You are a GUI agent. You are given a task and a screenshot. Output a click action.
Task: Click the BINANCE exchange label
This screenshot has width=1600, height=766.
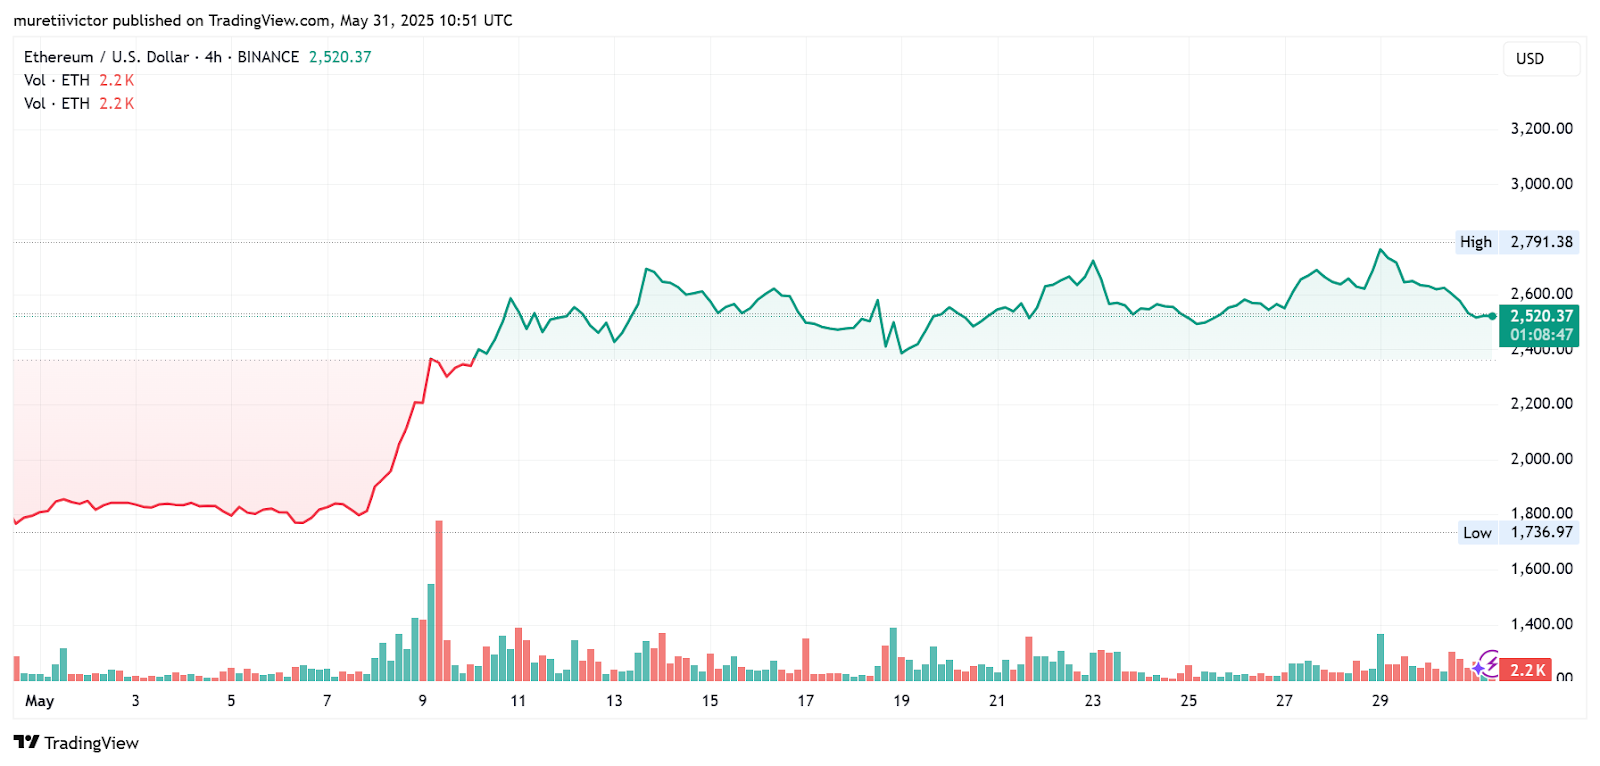tap(268, 57)
